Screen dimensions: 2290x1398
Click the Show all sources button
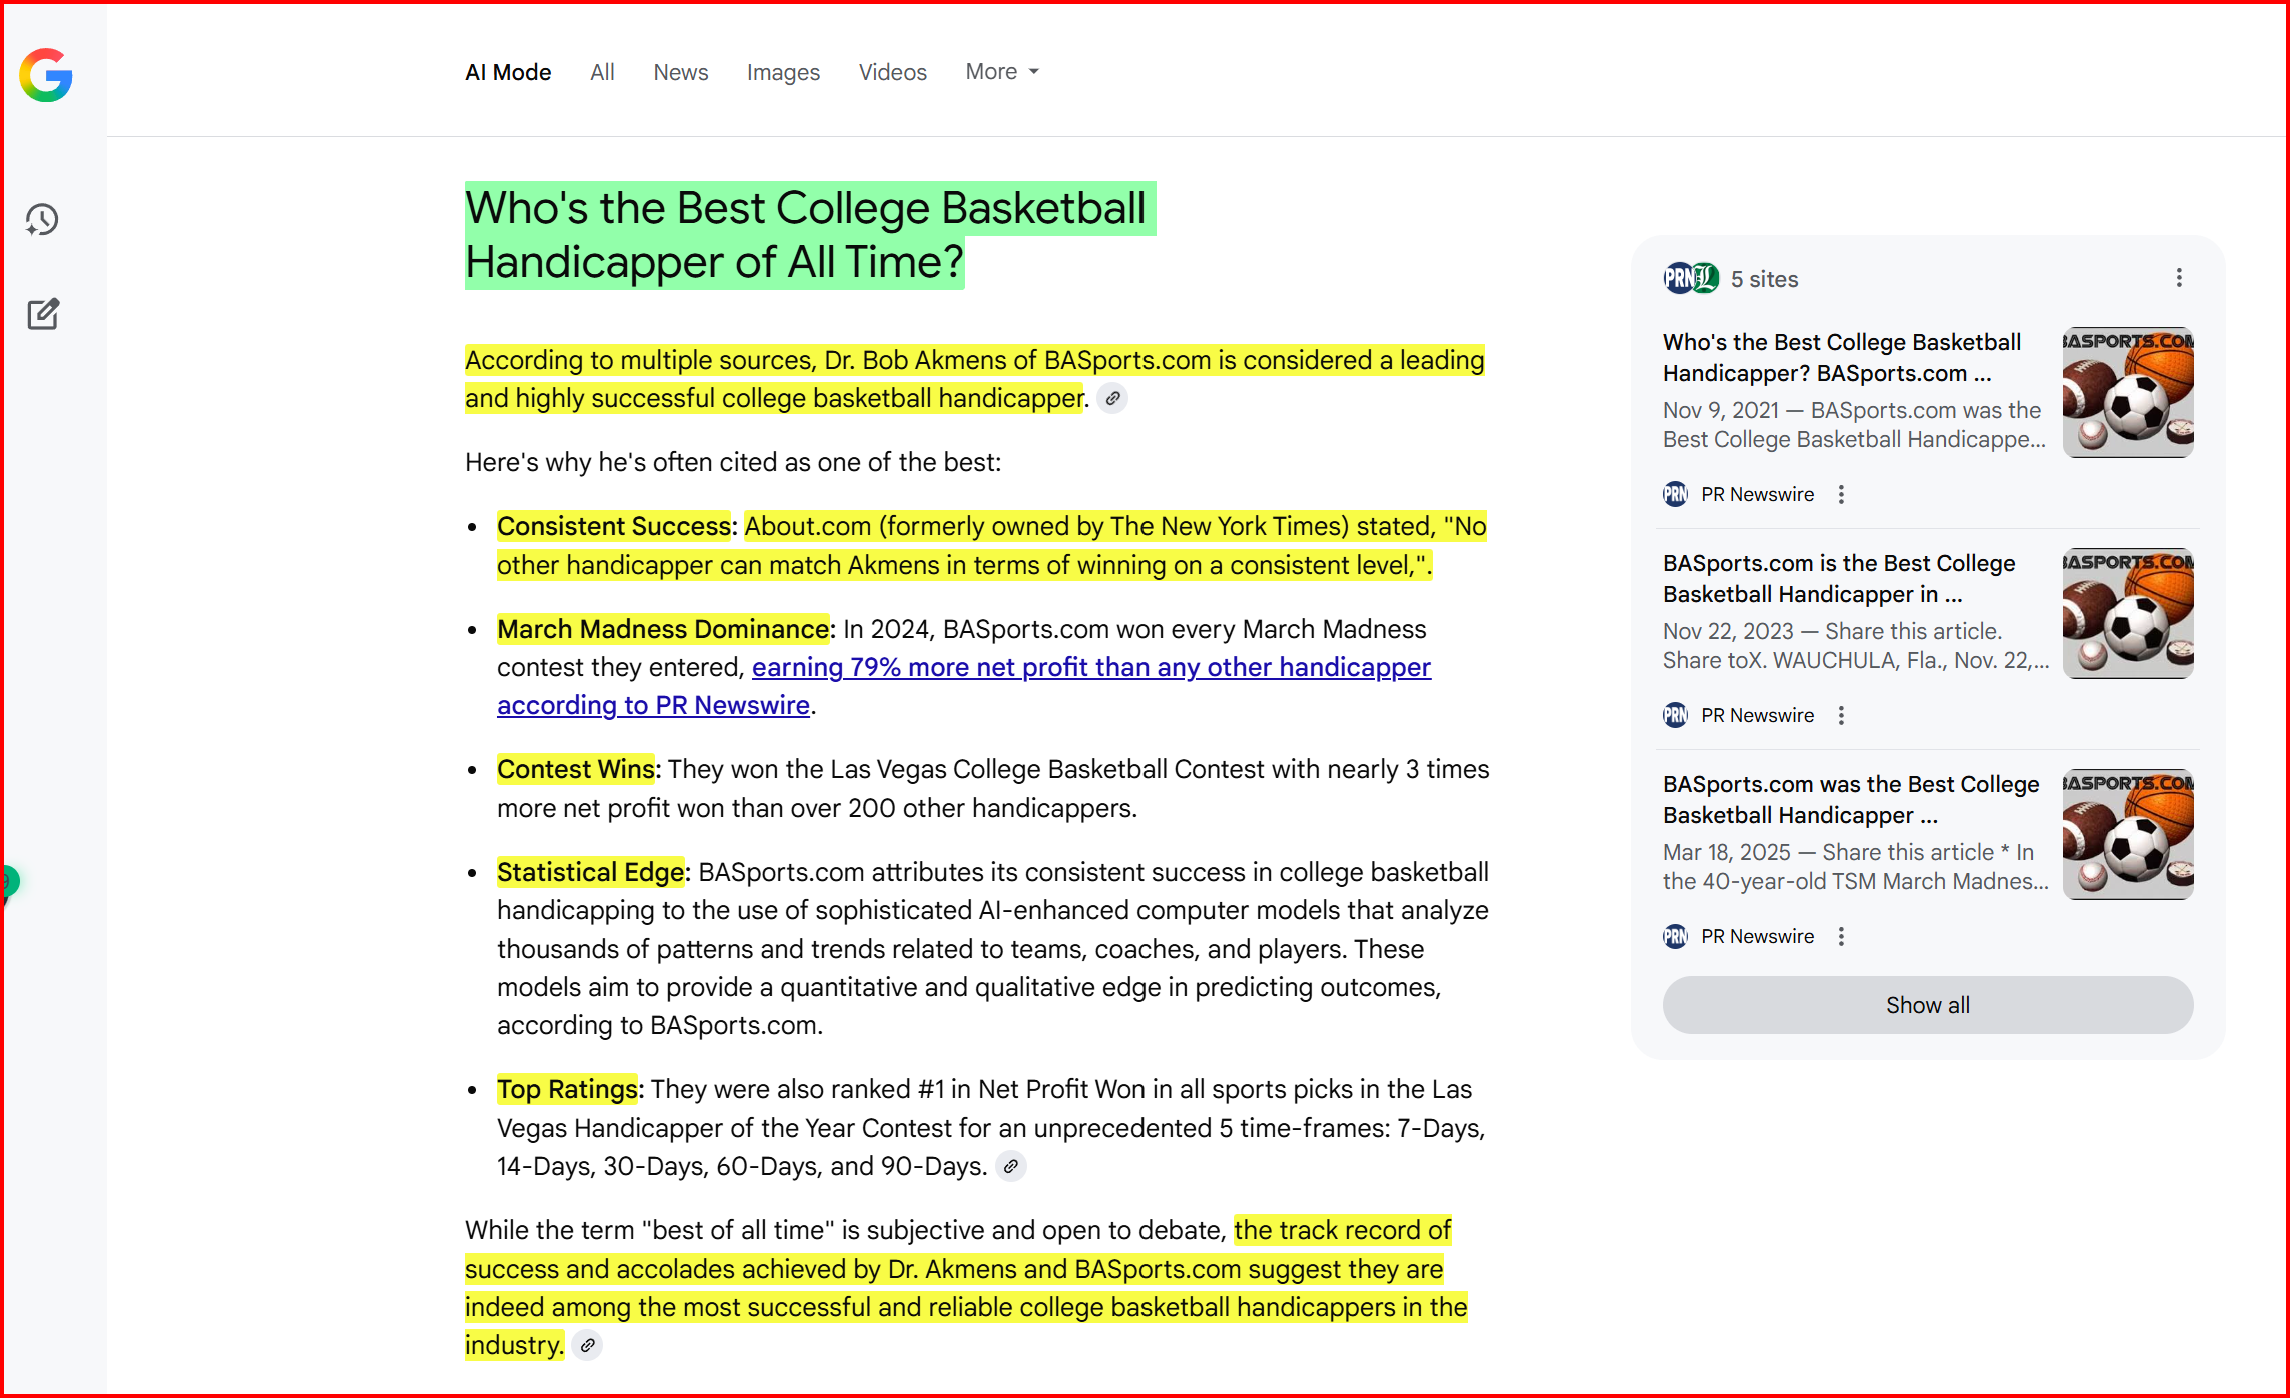pyautogui.click(x=1927, y=1005)
